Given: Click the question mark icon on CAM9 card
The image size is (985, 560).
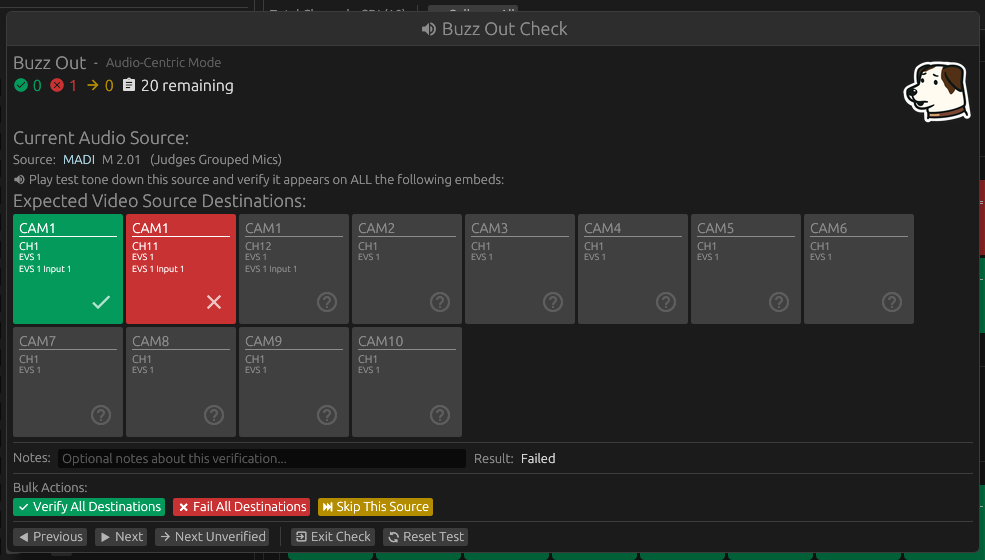Looking at the screenshot, I should pyautogui.click(x=327, y=415).
